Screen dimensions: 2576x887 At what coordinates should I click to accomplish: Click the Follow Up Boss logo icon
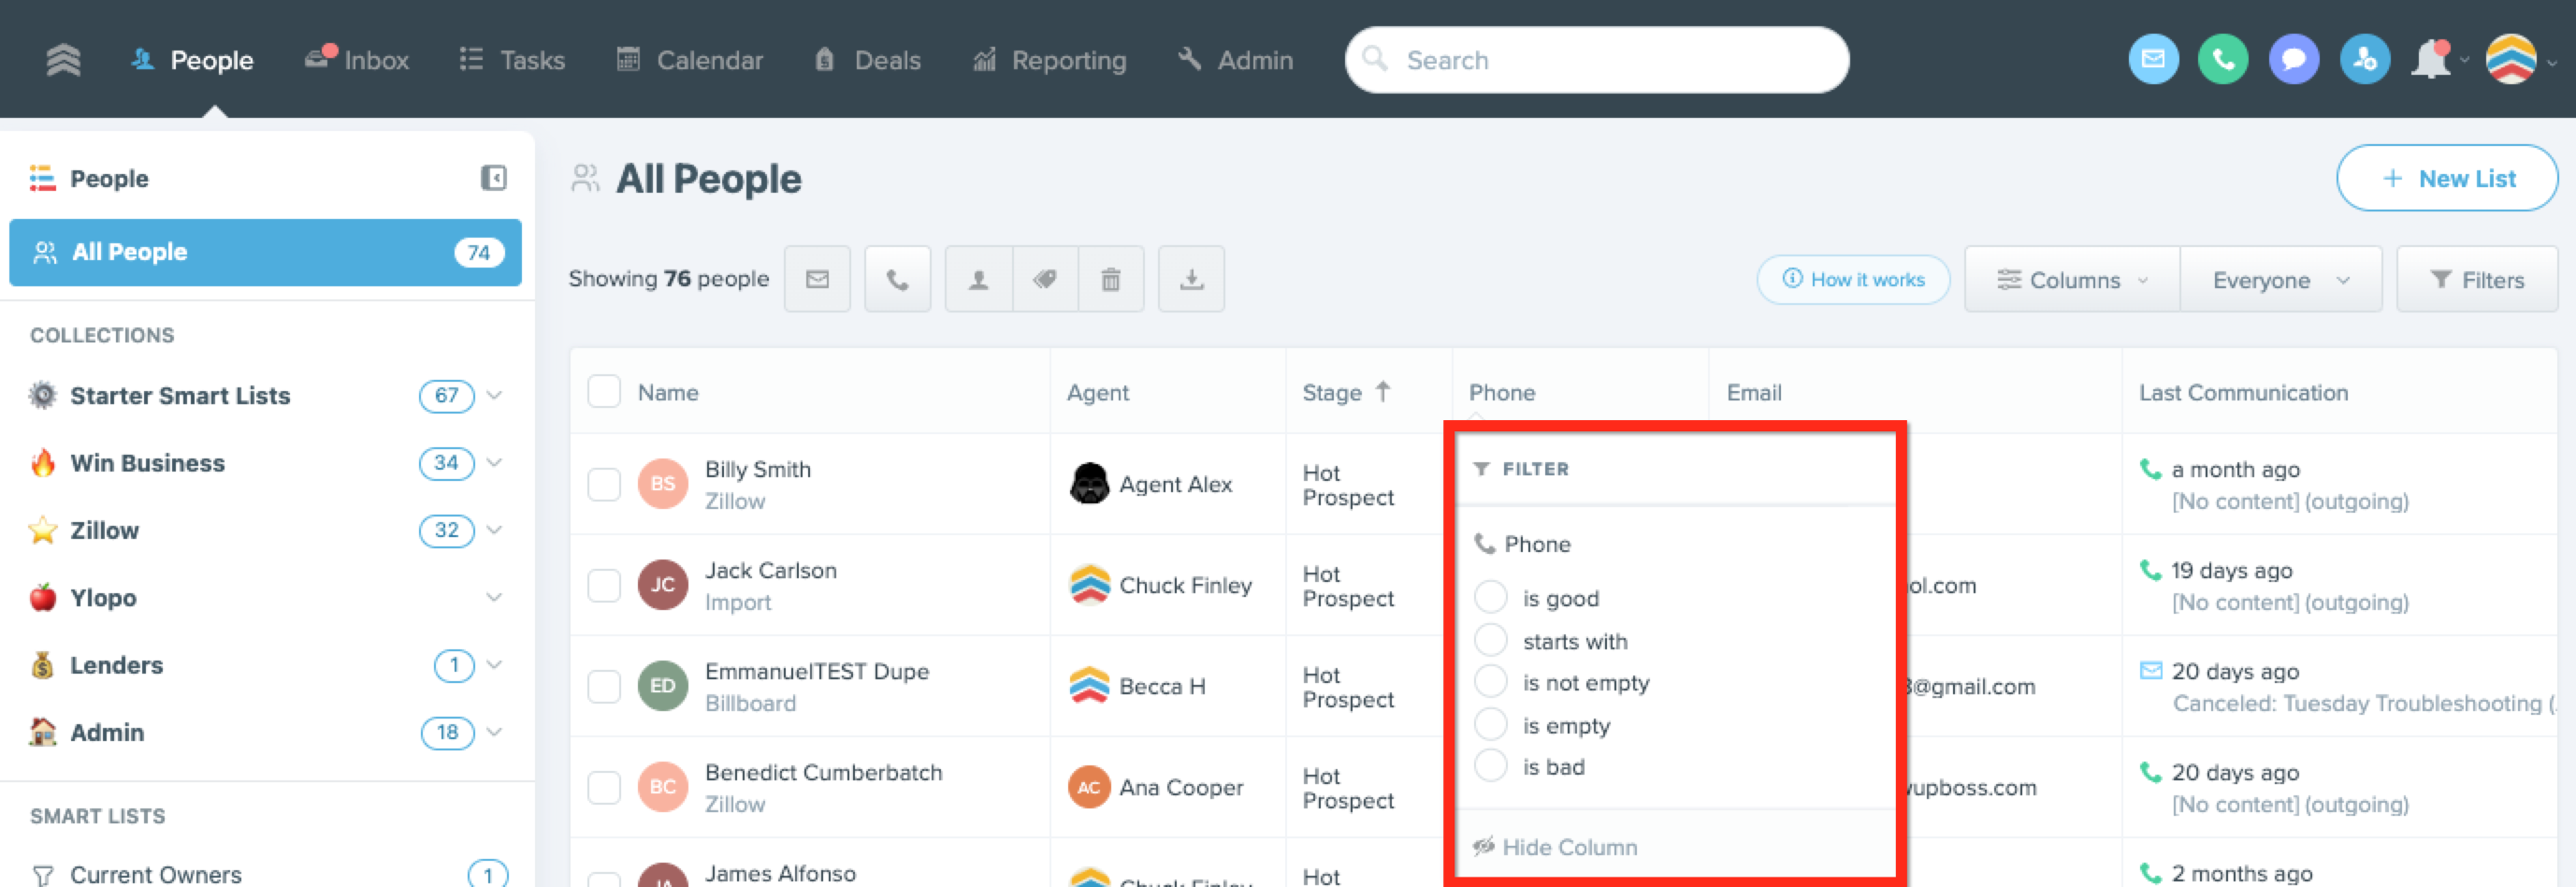pyautogui.click(x=63, y=60)
